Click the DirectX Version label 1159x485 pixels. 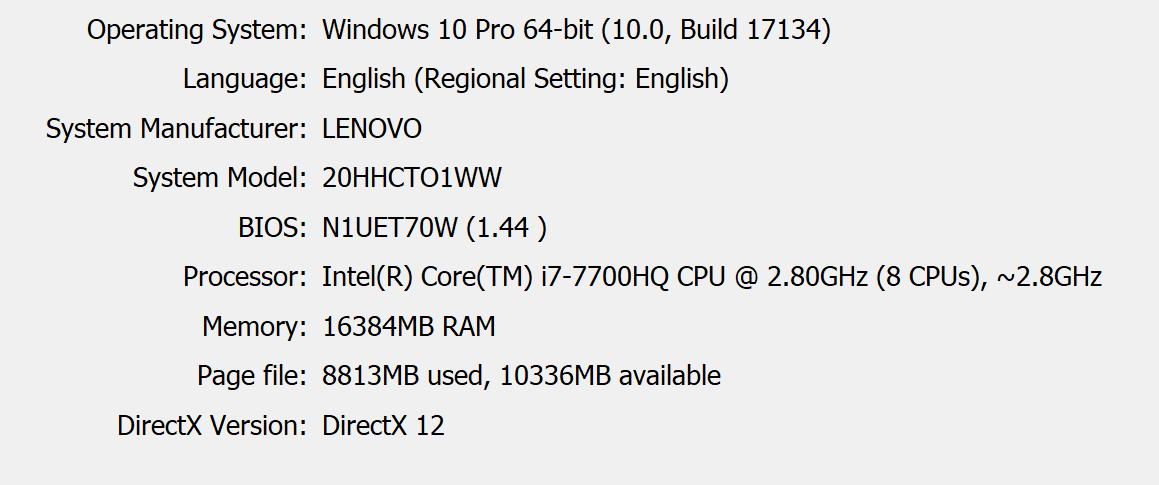tap(212, 426)
